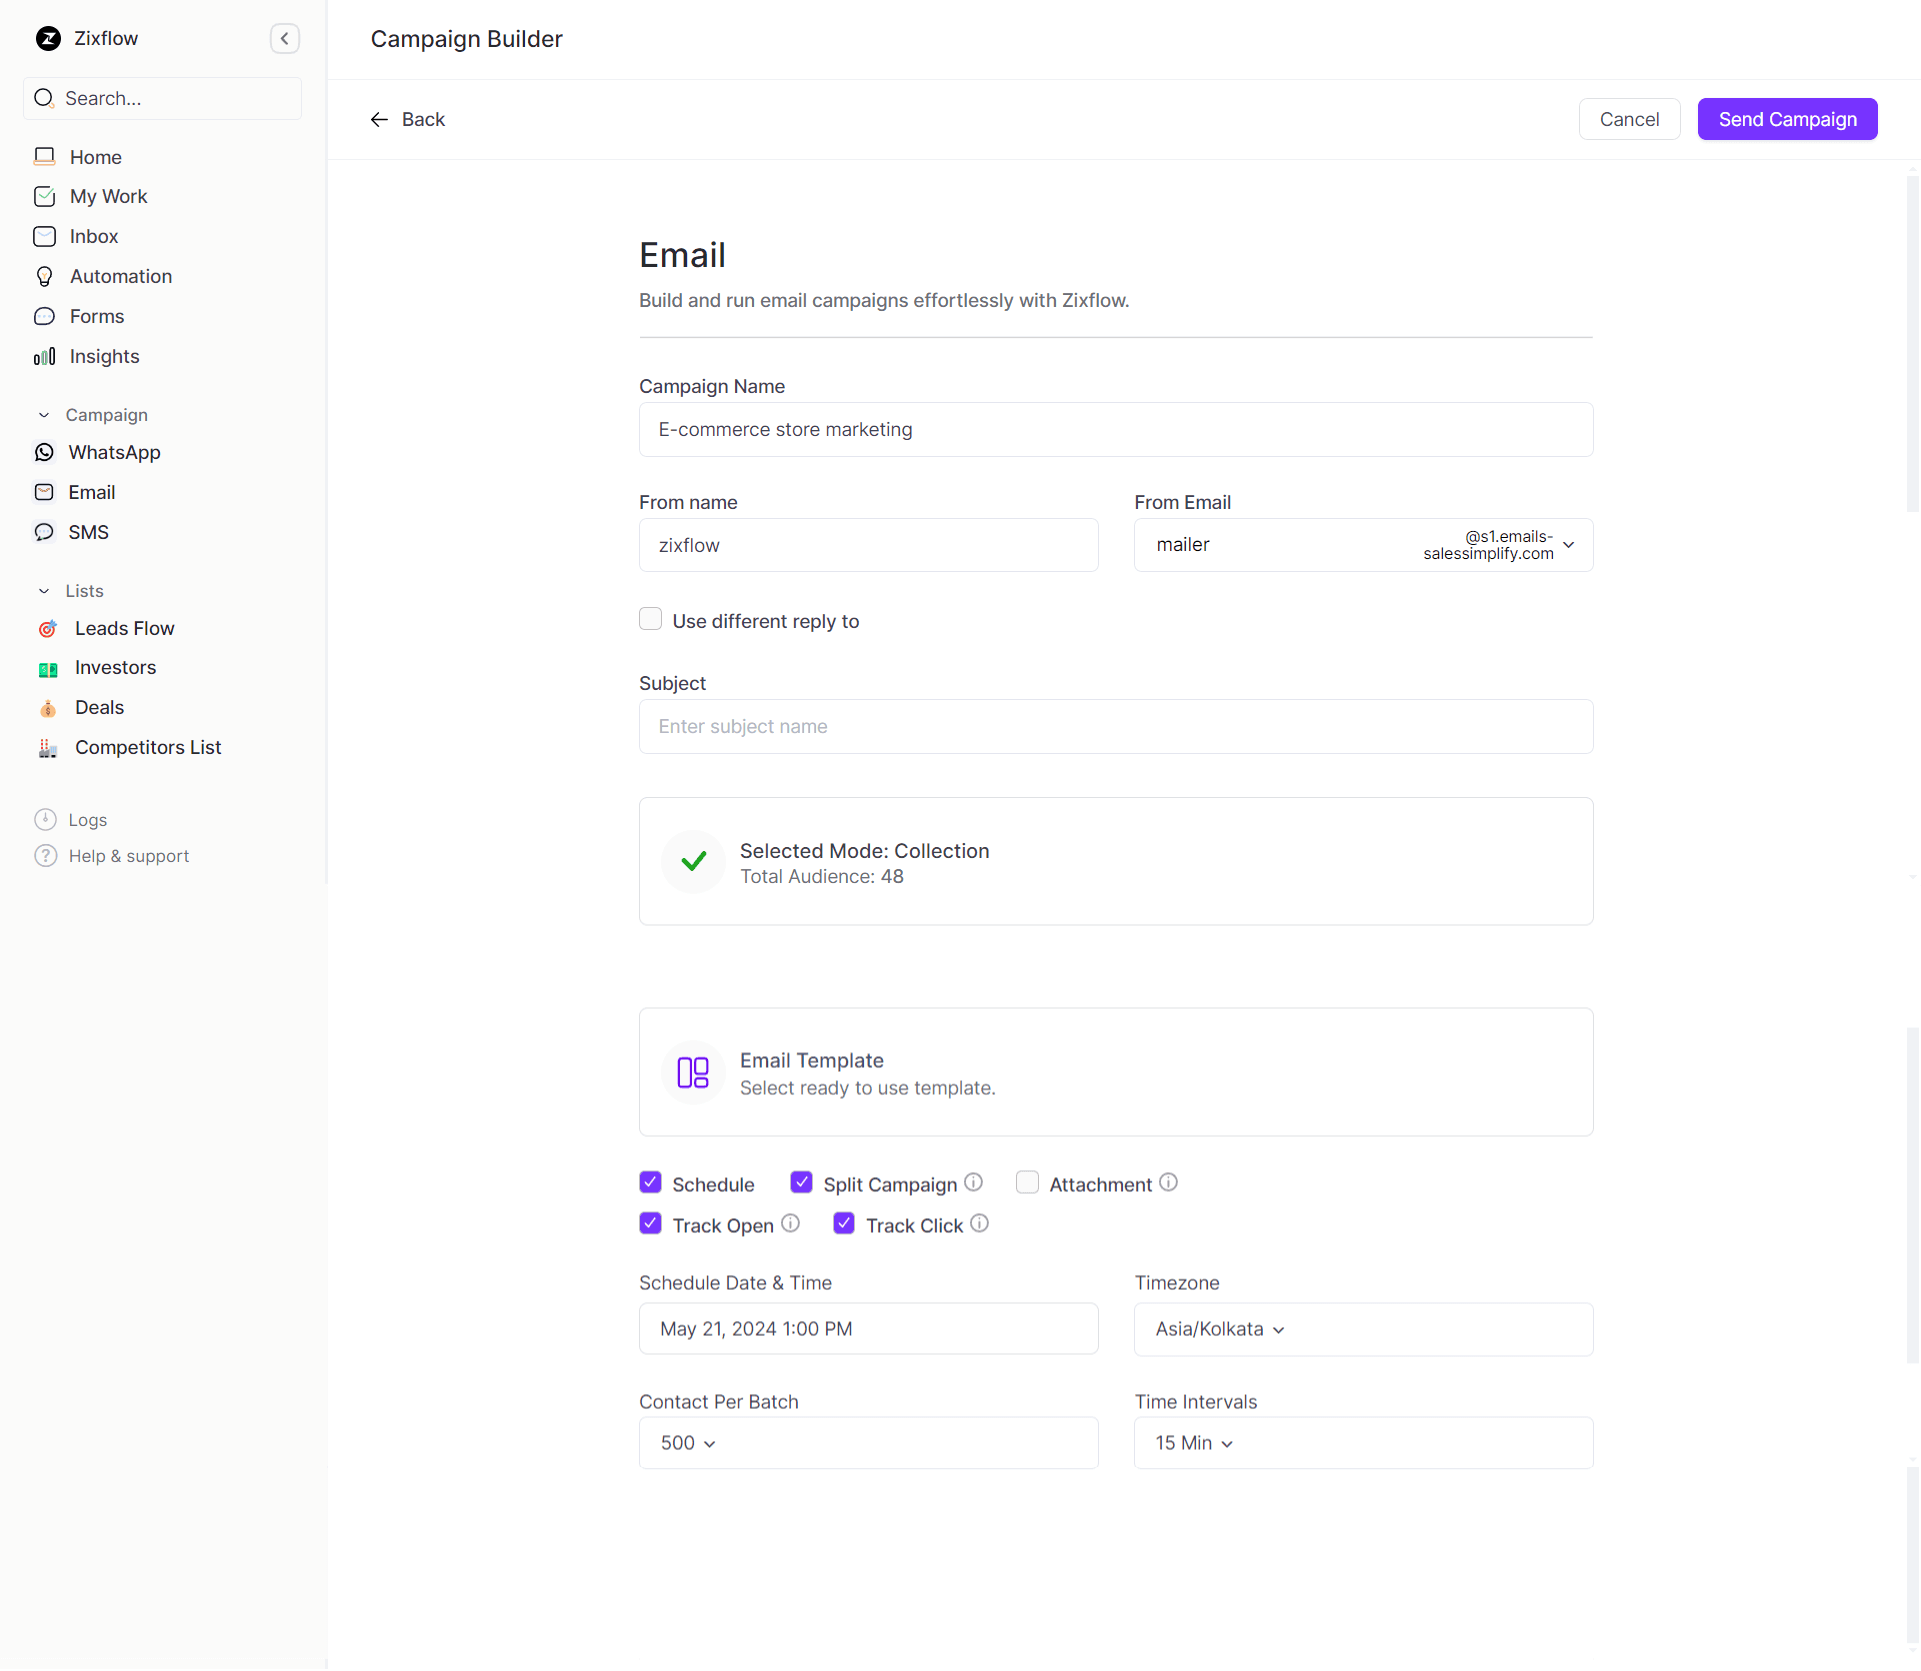Viewport: 1921px width, 1671px height.
Task: Enable the Attachment checkbox
Action: [x=1027, y=1182]
